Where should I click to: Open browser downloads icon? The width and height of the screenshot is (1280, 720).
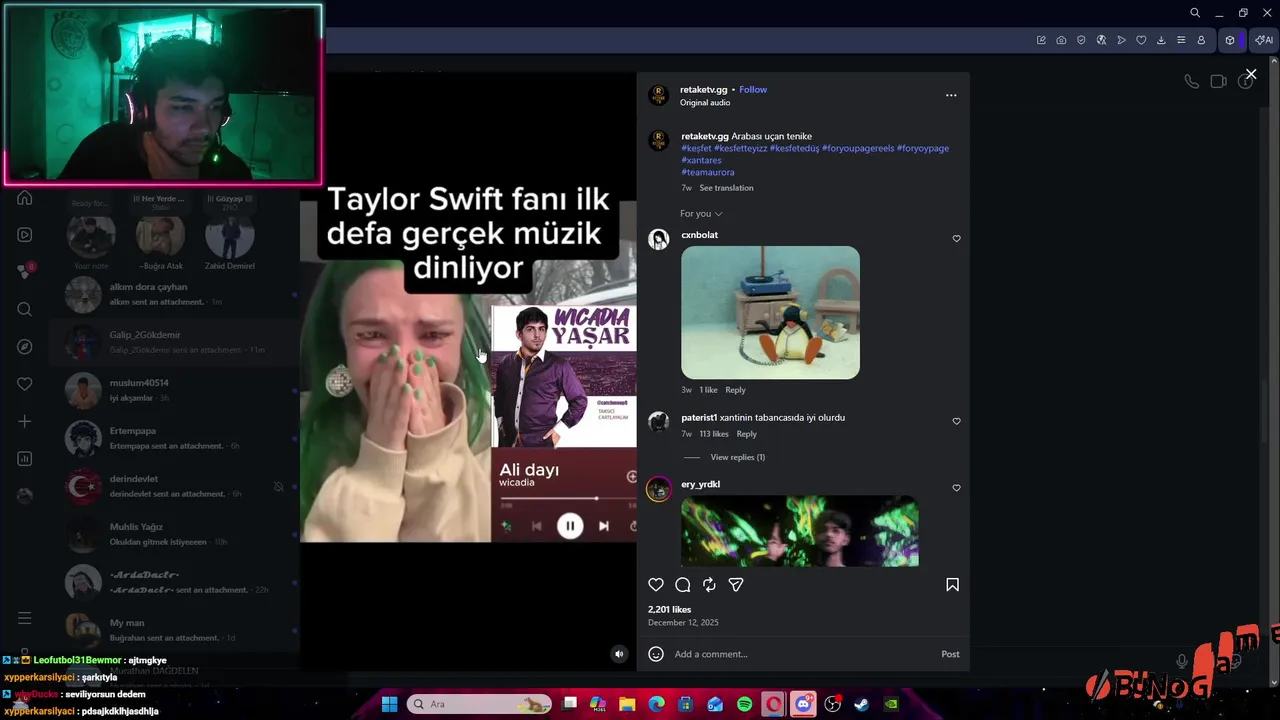[x=1161, y=40]
